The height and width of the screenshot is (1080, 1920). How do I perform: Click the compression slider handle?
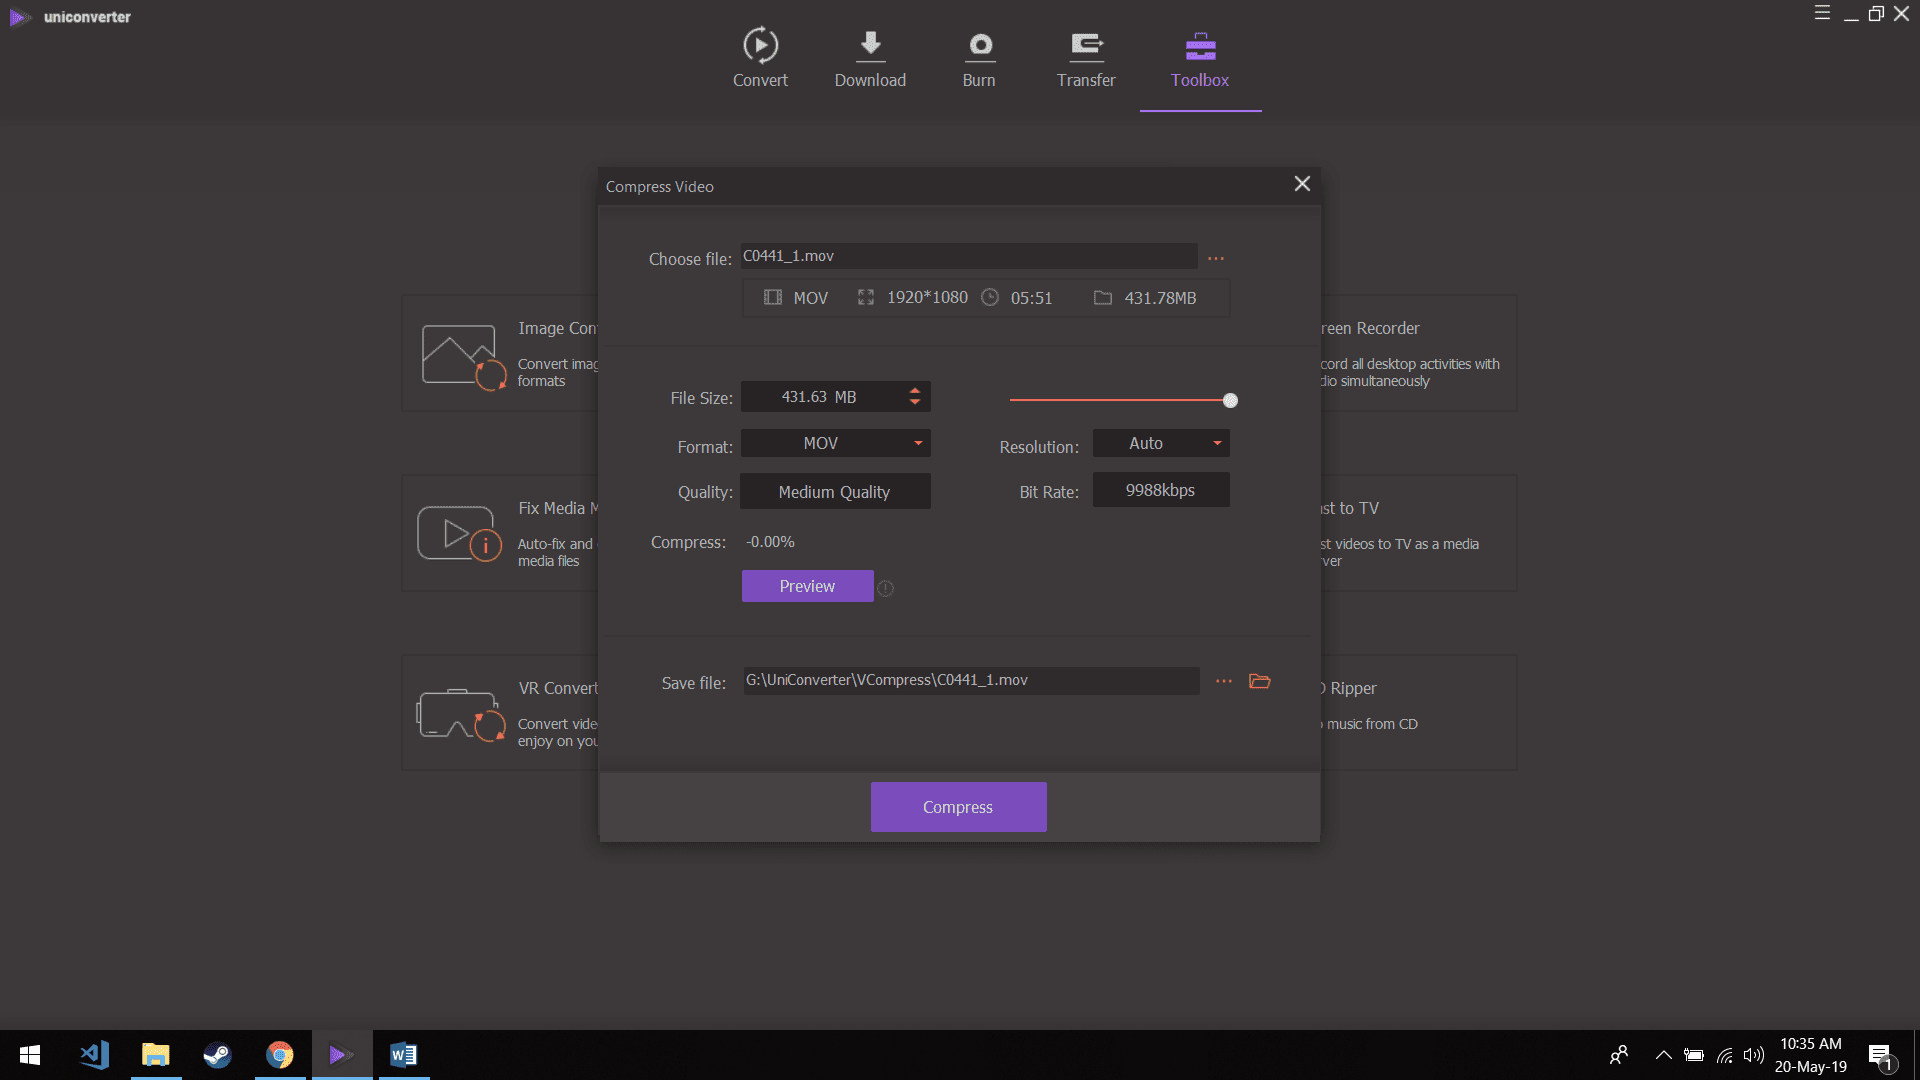point(1230,400)
